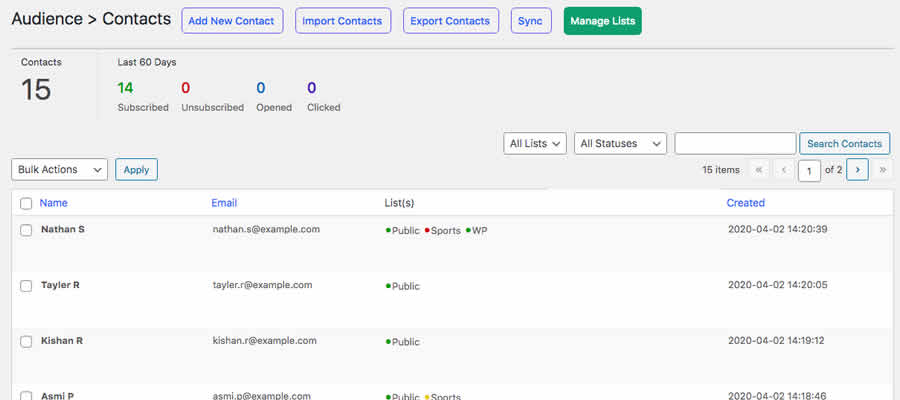Click the Sync button
The height and width of the screenshot is (400, 900).
[x=531, y=21]
